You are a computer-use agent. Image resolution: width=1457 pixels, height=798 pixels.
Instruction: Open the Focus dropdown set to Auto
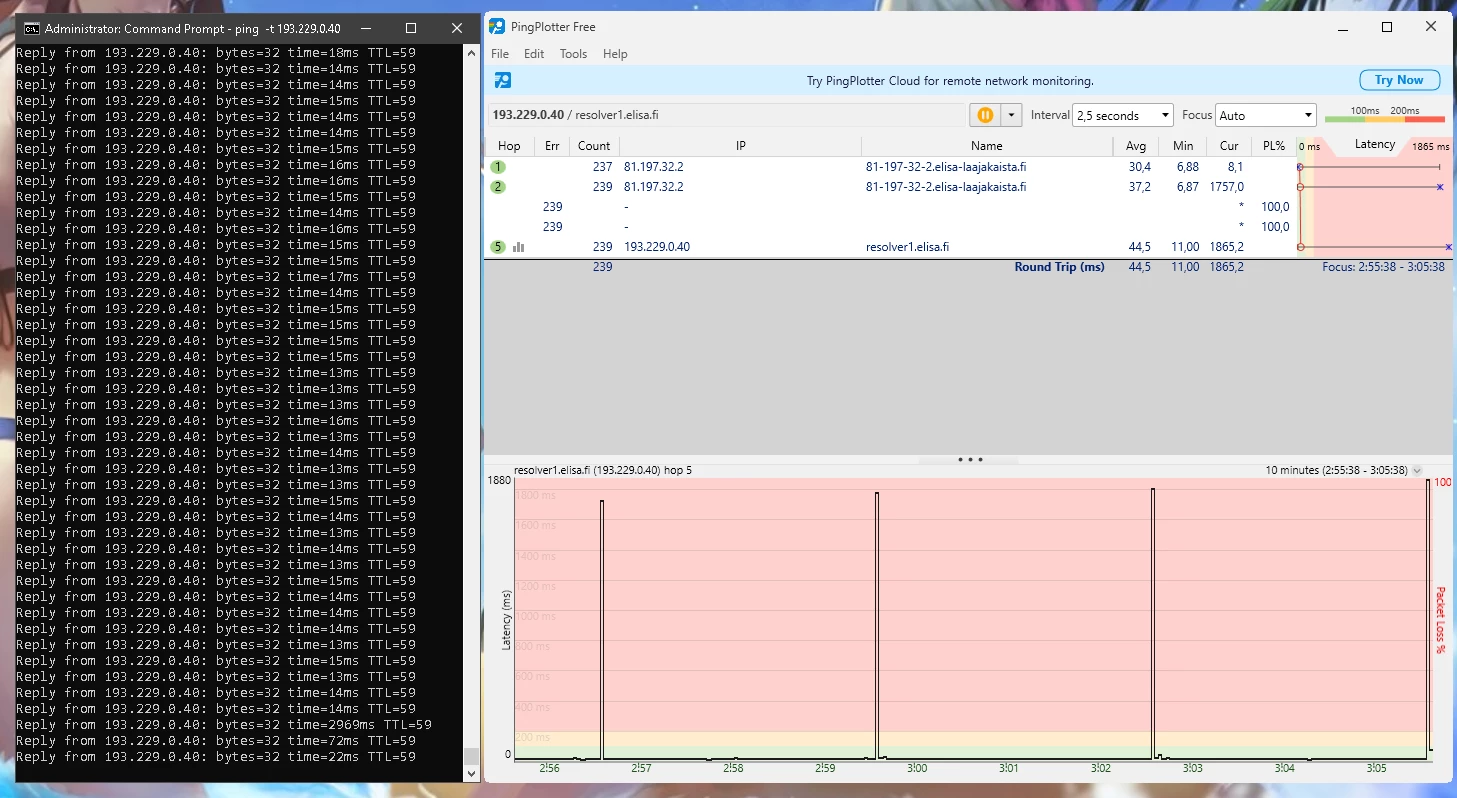pyautogui.click(x=1265, y=115)
